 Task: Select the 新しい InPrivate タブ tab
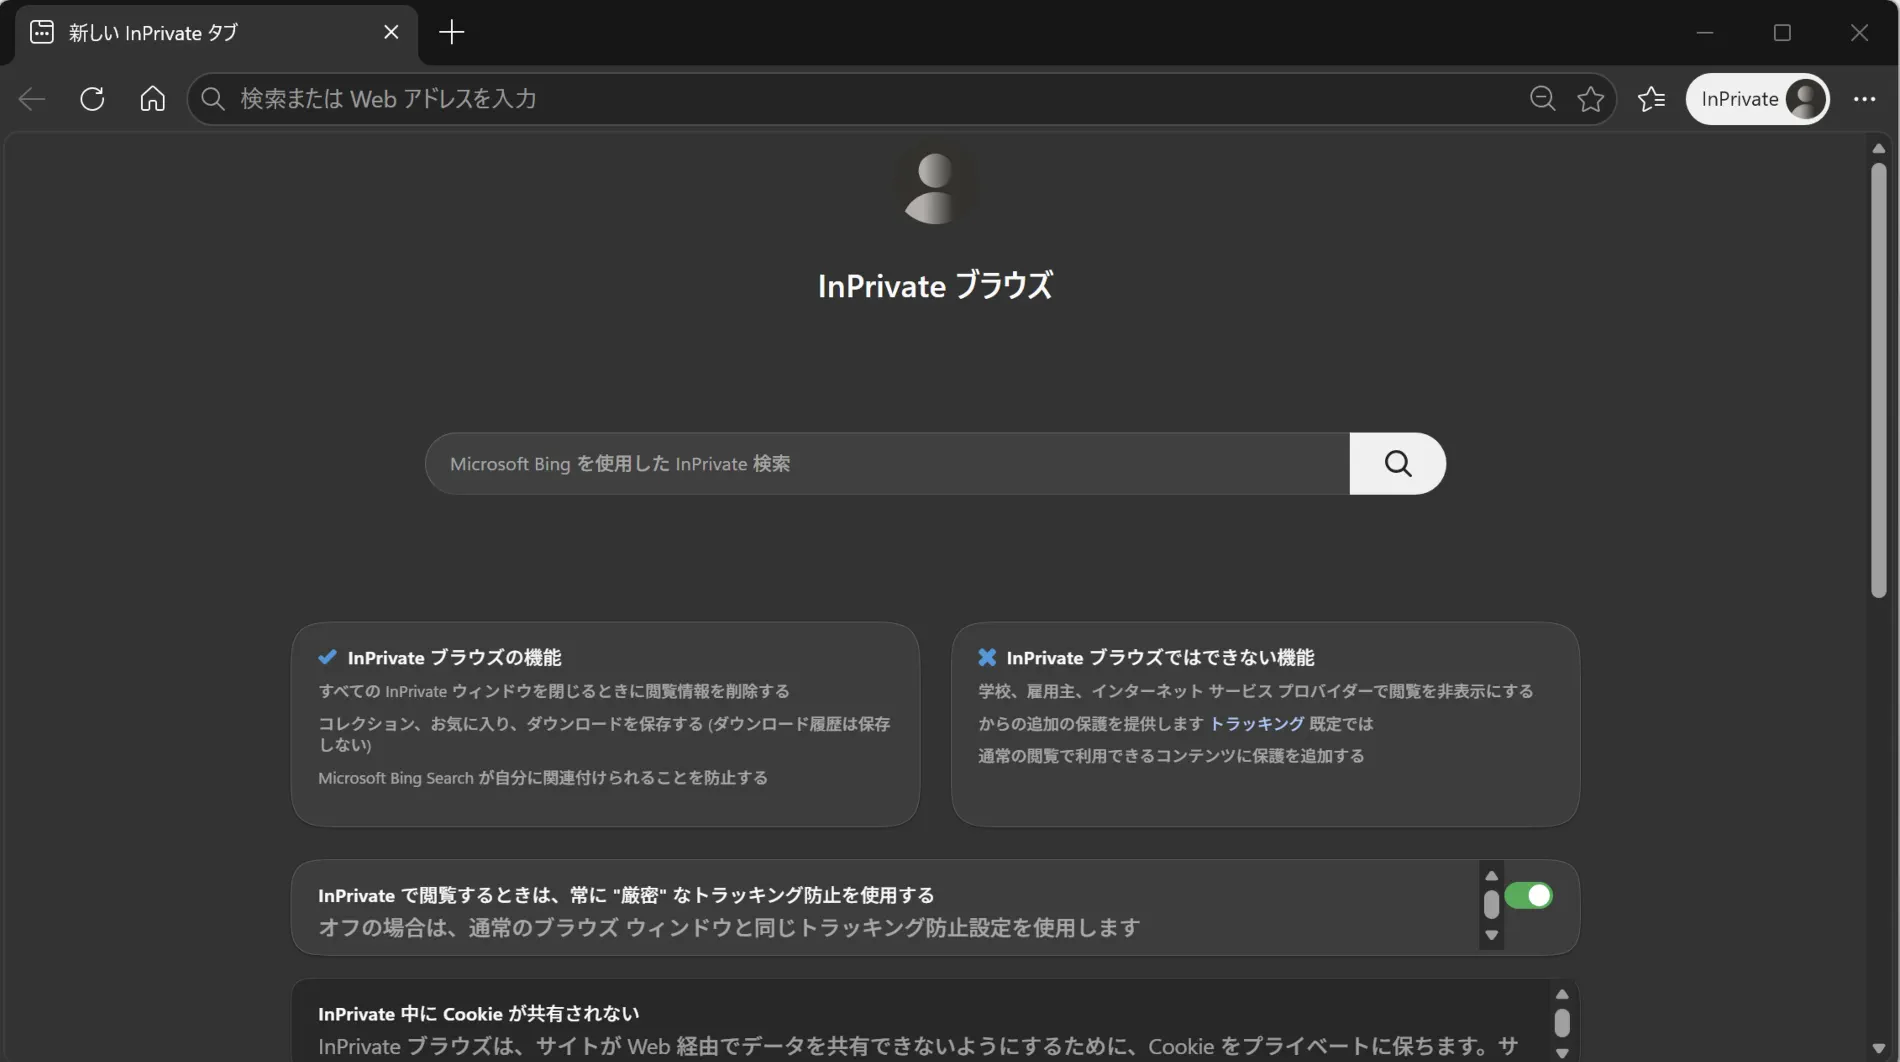click(x=216, y=33)
